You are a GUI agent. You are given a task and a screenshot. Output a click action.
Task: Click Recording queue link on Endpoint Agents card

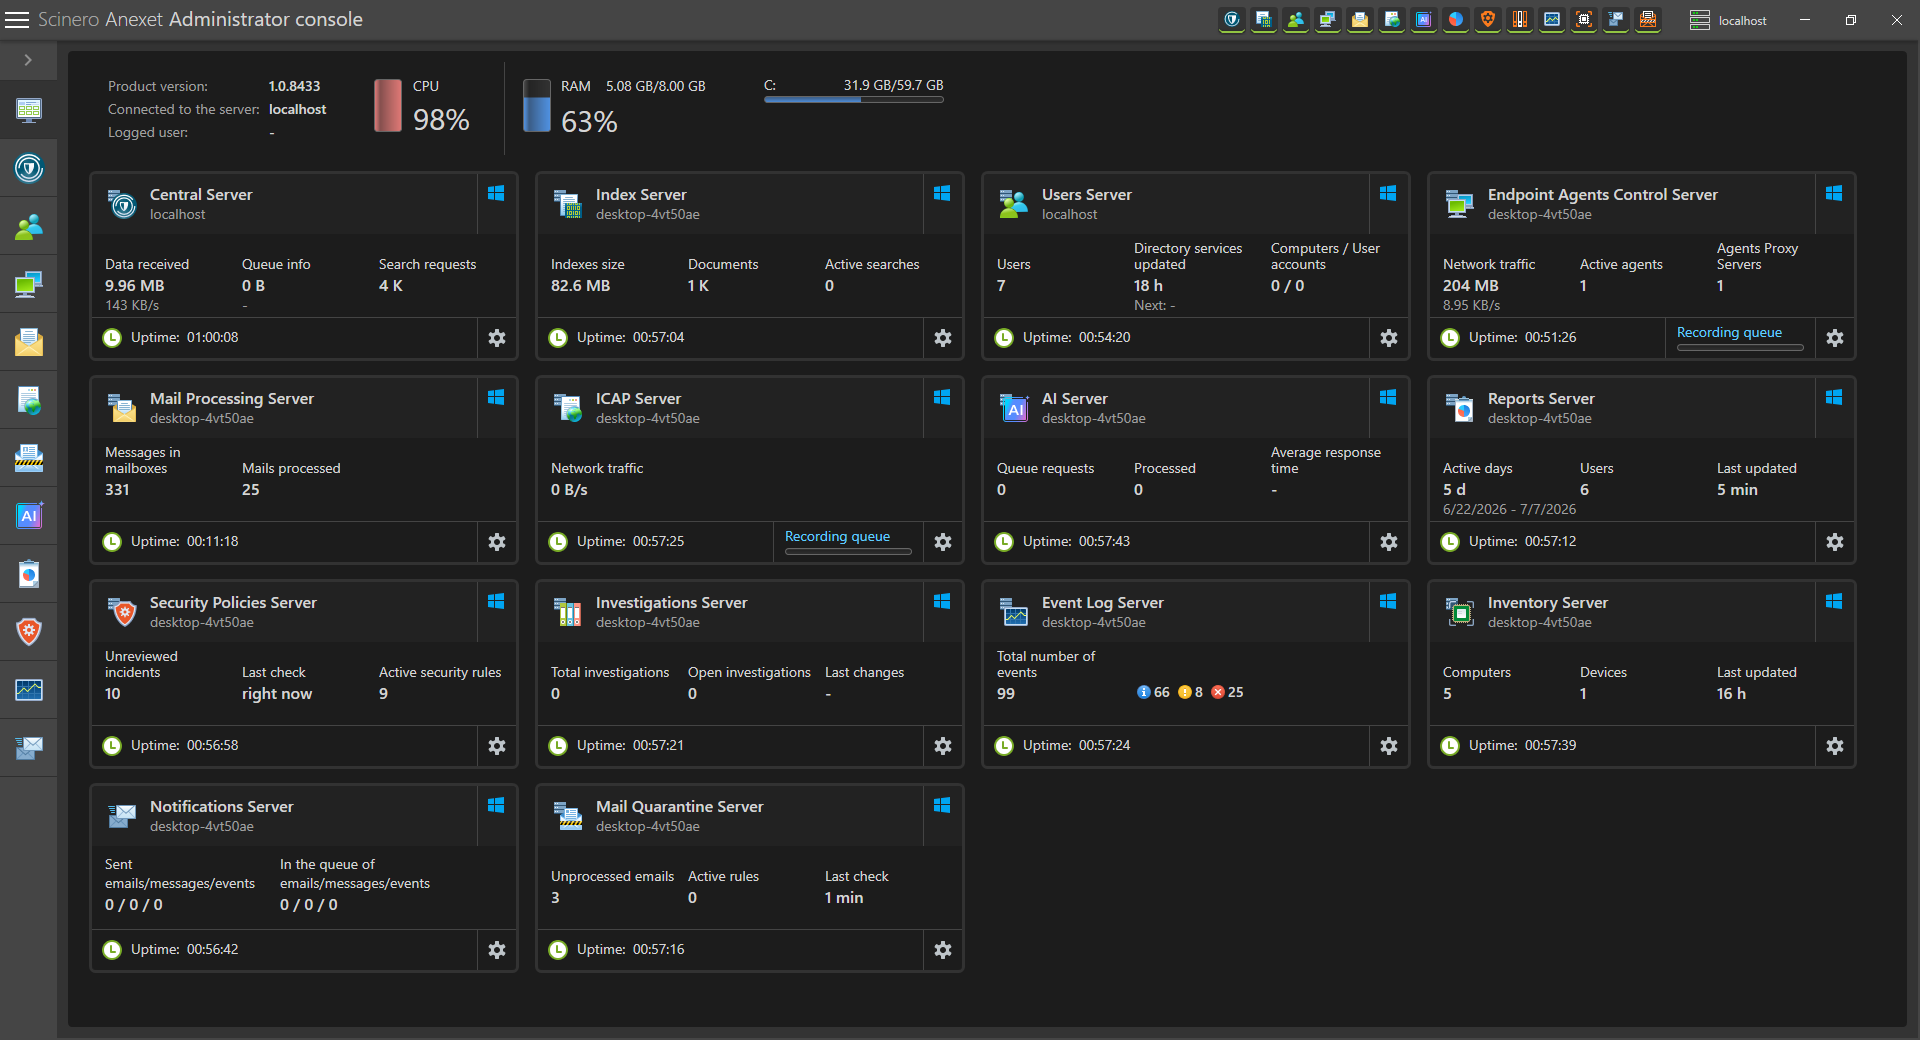tap(1729, 332)
